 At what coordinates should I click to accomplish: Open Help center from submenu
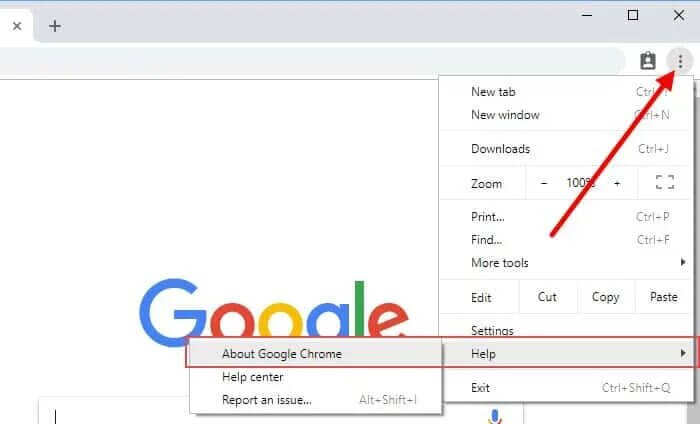click(253, 377)
